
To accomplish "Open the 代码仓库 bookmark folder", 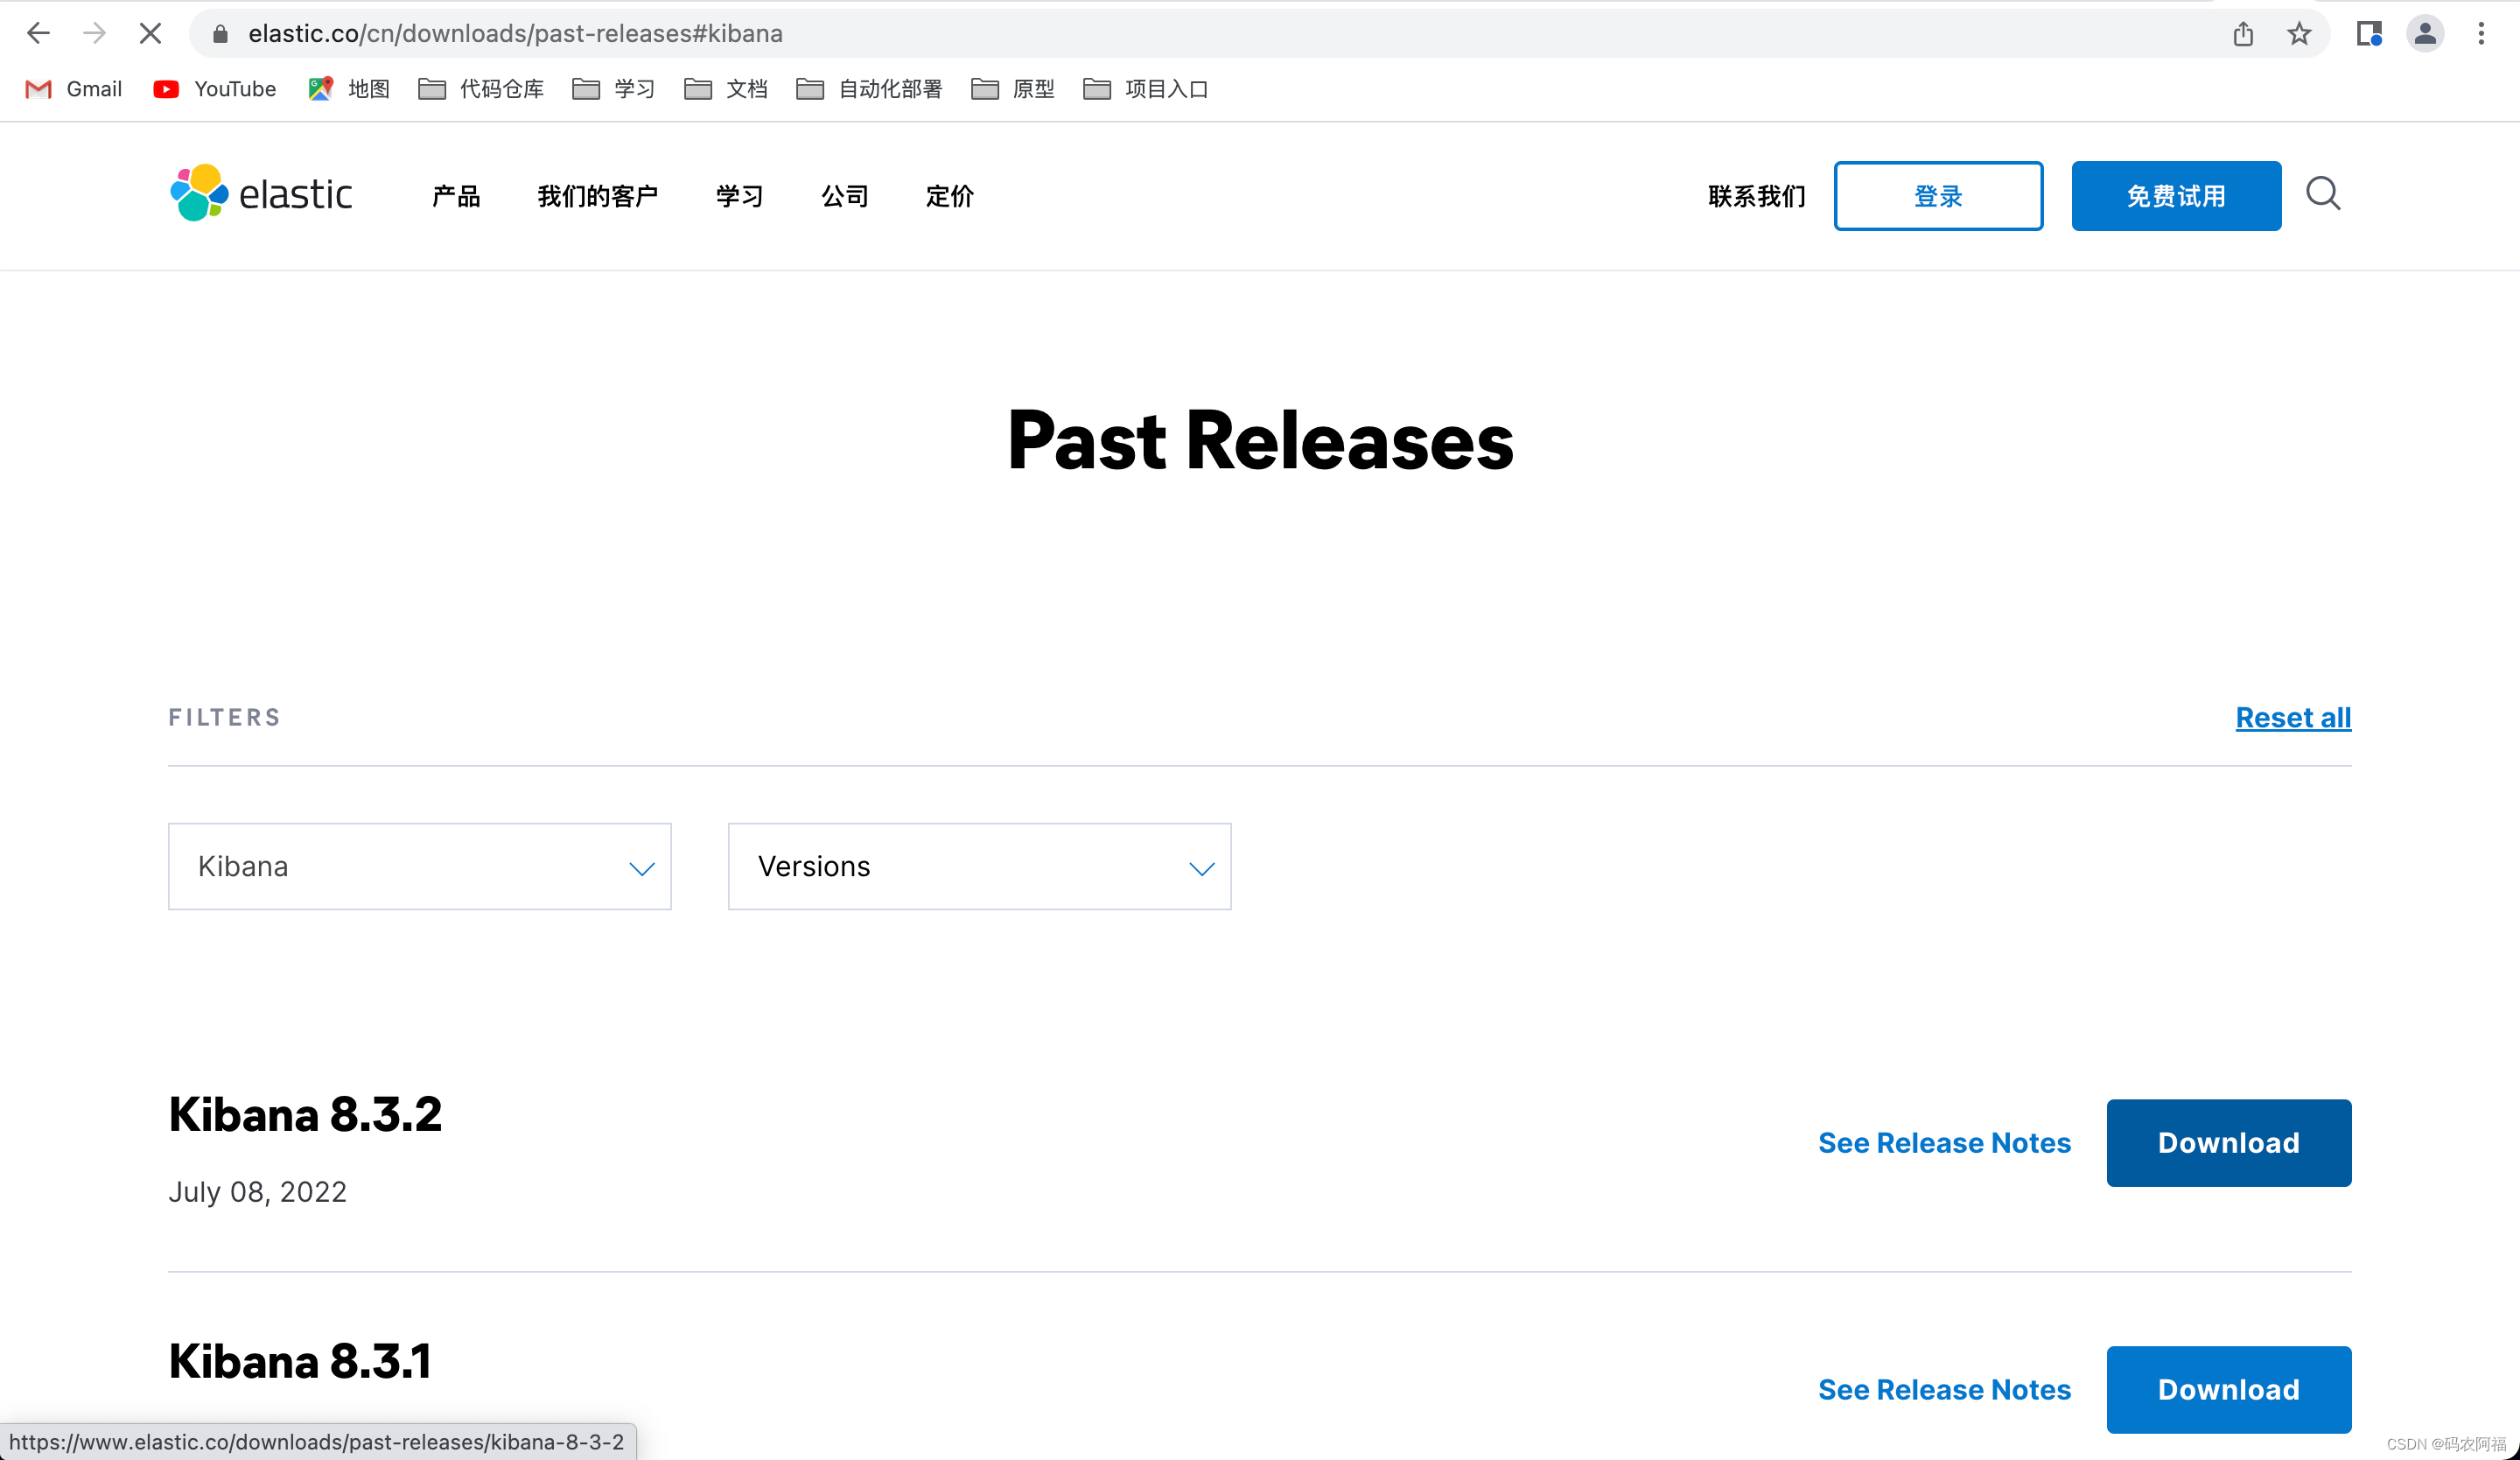I will pos(481,89).
